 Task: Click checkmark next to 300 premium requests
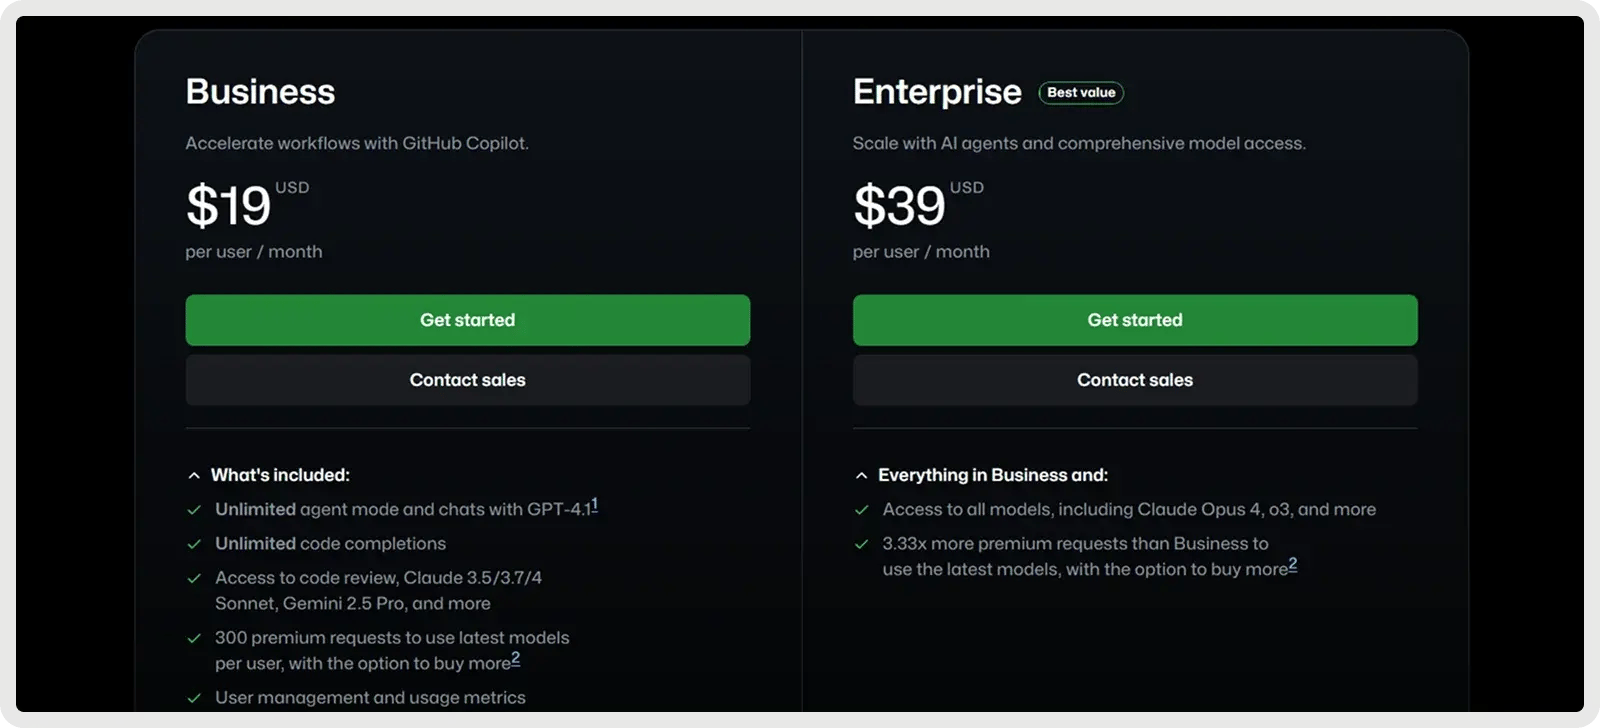tap(194, 638)
